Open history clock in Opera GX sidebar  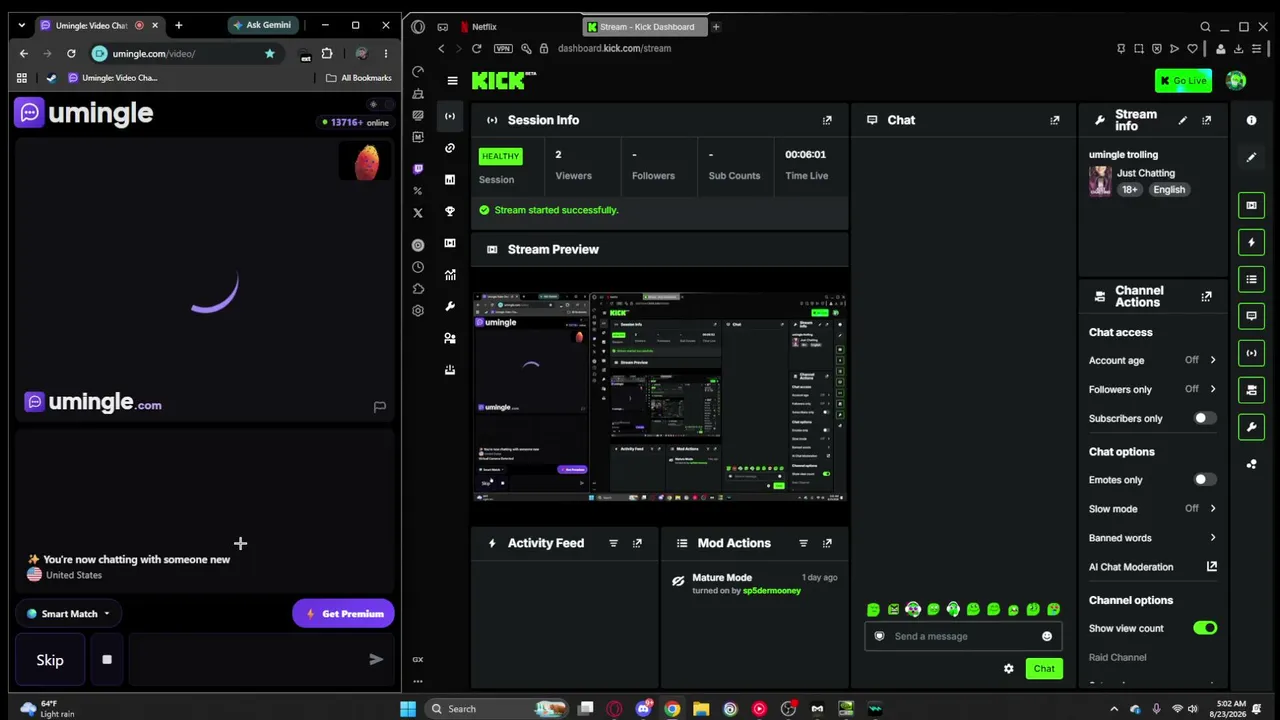tap(418, 267)
